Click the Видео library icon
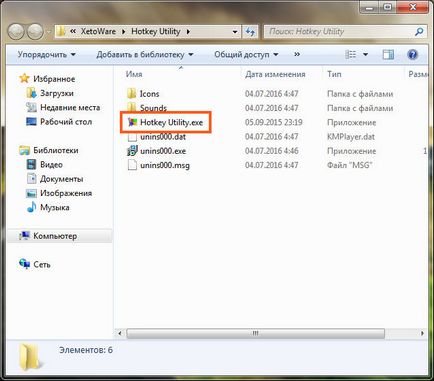 pyautogui.click(x=31, y=164)
